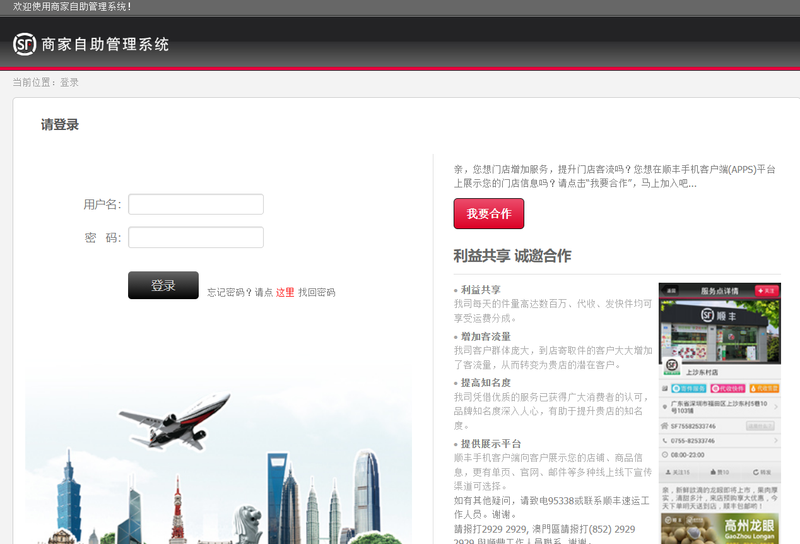This screenshot has height=544, width=800.
Task: Click the 商家自助管理系统 header title
Action: pos(105,44)
